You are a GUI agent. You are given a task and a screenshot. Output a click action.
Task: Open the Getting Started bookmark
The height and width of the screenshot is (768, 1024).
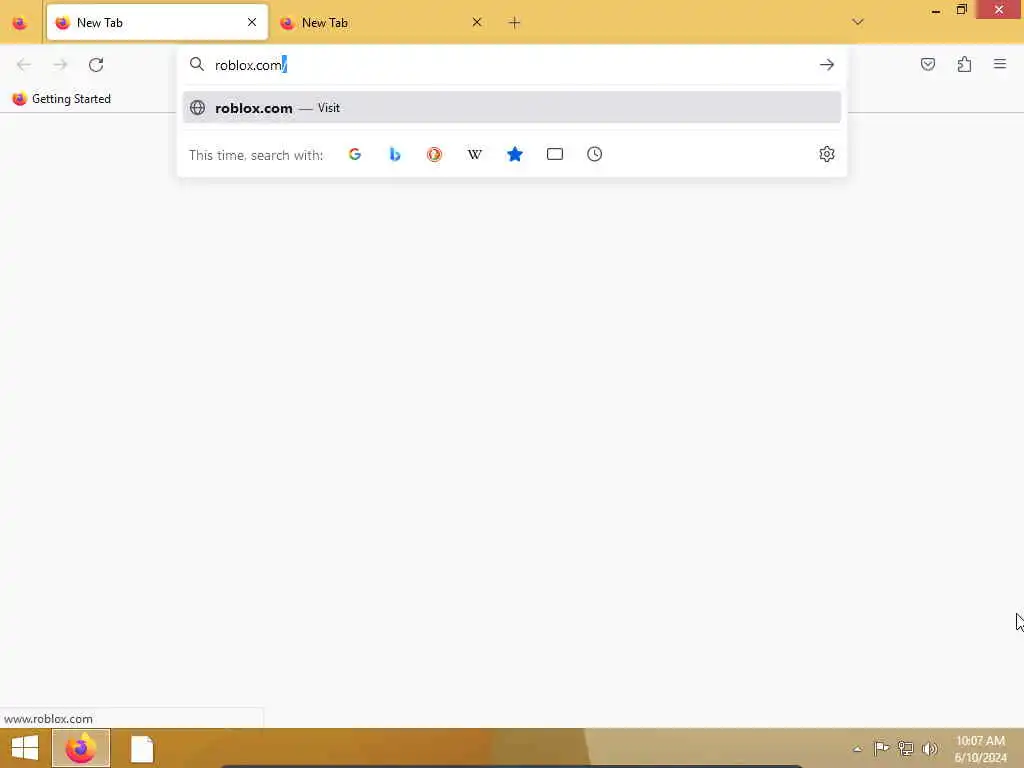point(62,99)
